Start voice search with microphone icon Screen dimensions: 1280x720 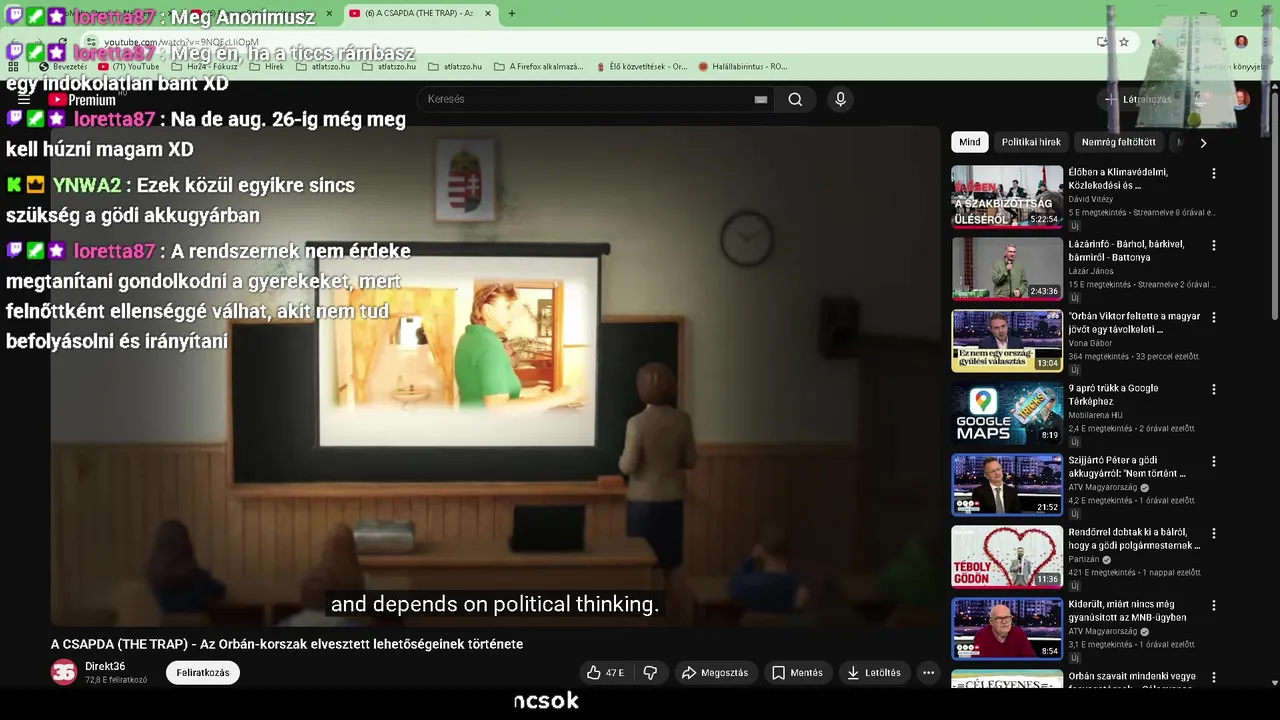pyautogui.click(x=840, y=99)
